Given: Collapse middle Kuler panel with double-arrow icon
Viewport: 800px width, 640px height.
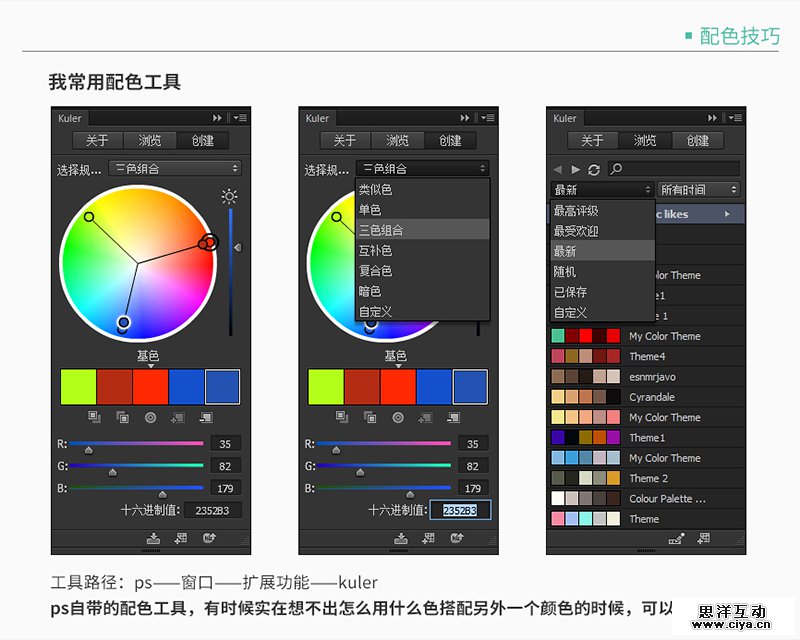Looking at the screenshot, I should tap(465, 118).
